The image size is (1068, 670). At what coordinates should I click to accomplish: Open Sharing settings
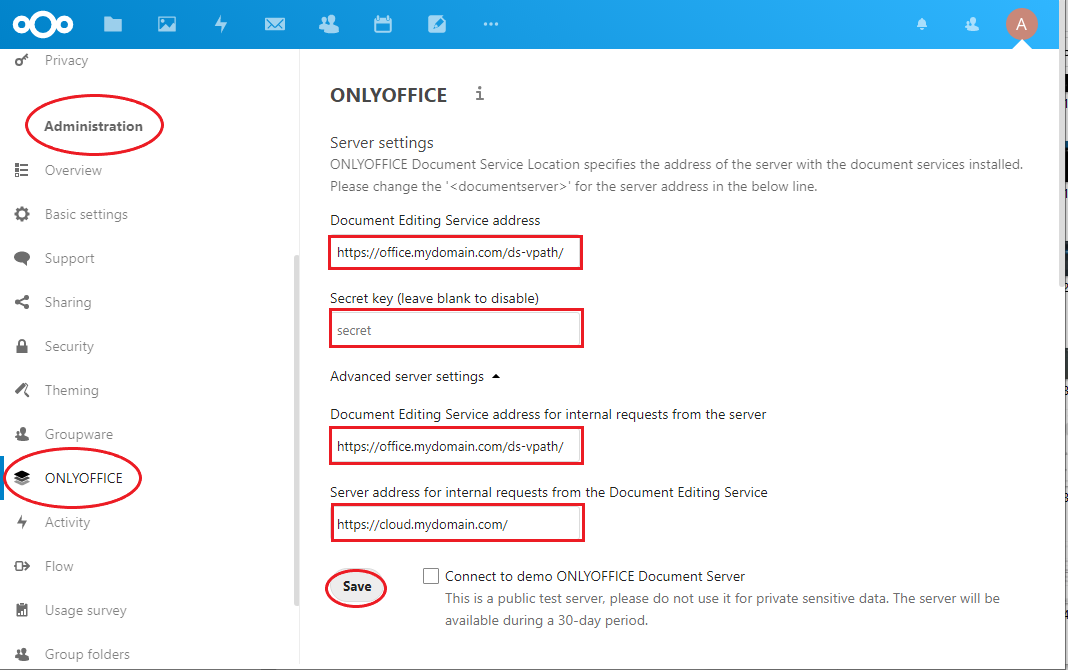click(67, 302)
